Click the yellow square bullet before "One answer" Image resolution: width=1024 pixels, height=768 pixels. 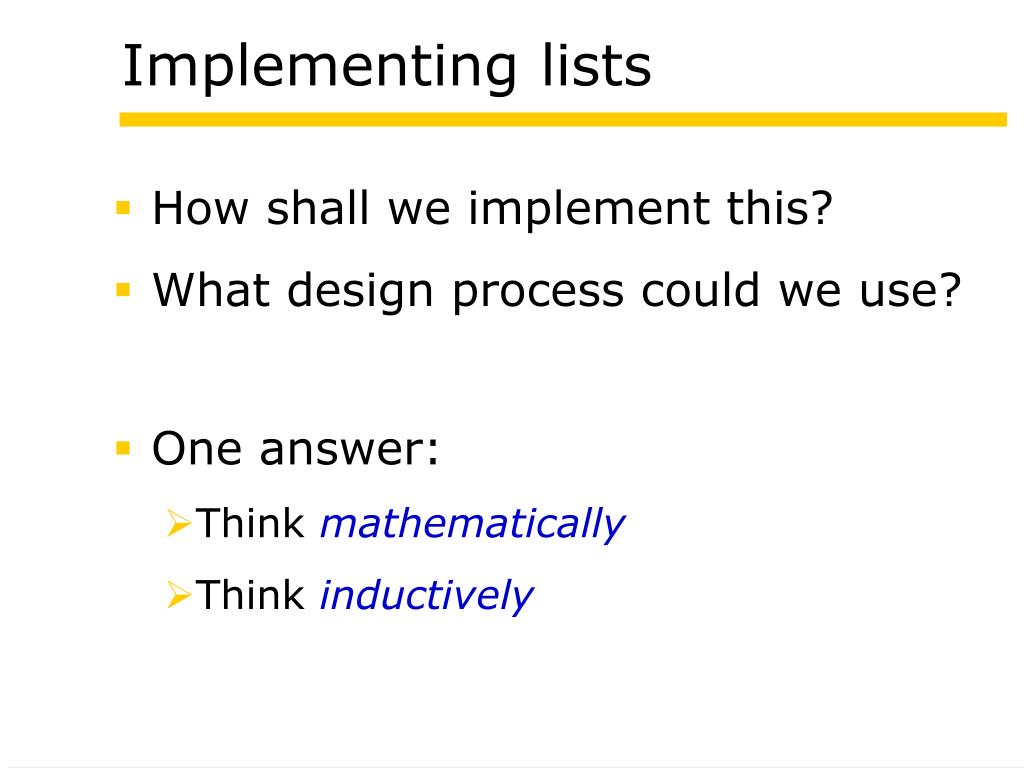pos(123,449)
